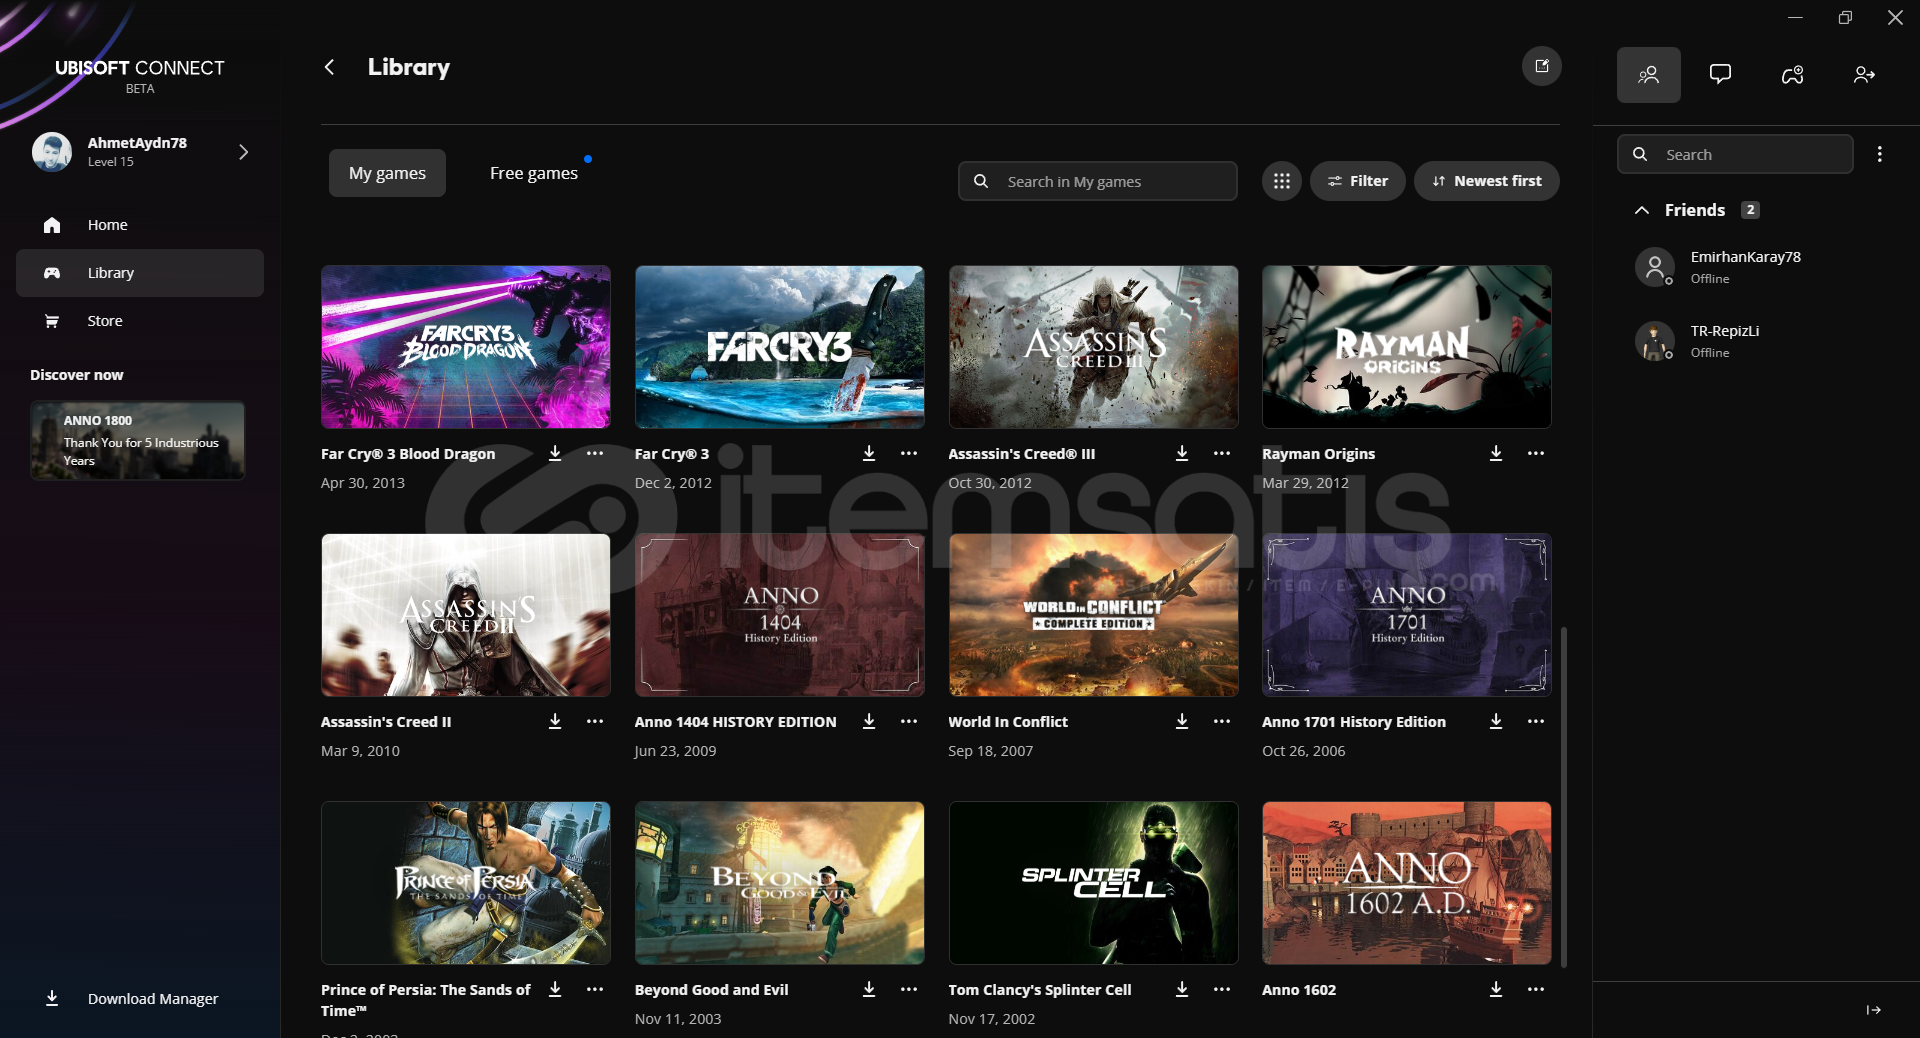Open more options for Assassin's Creed III
This screenshot has width=1920, height=1038.
coord(1222,453)
